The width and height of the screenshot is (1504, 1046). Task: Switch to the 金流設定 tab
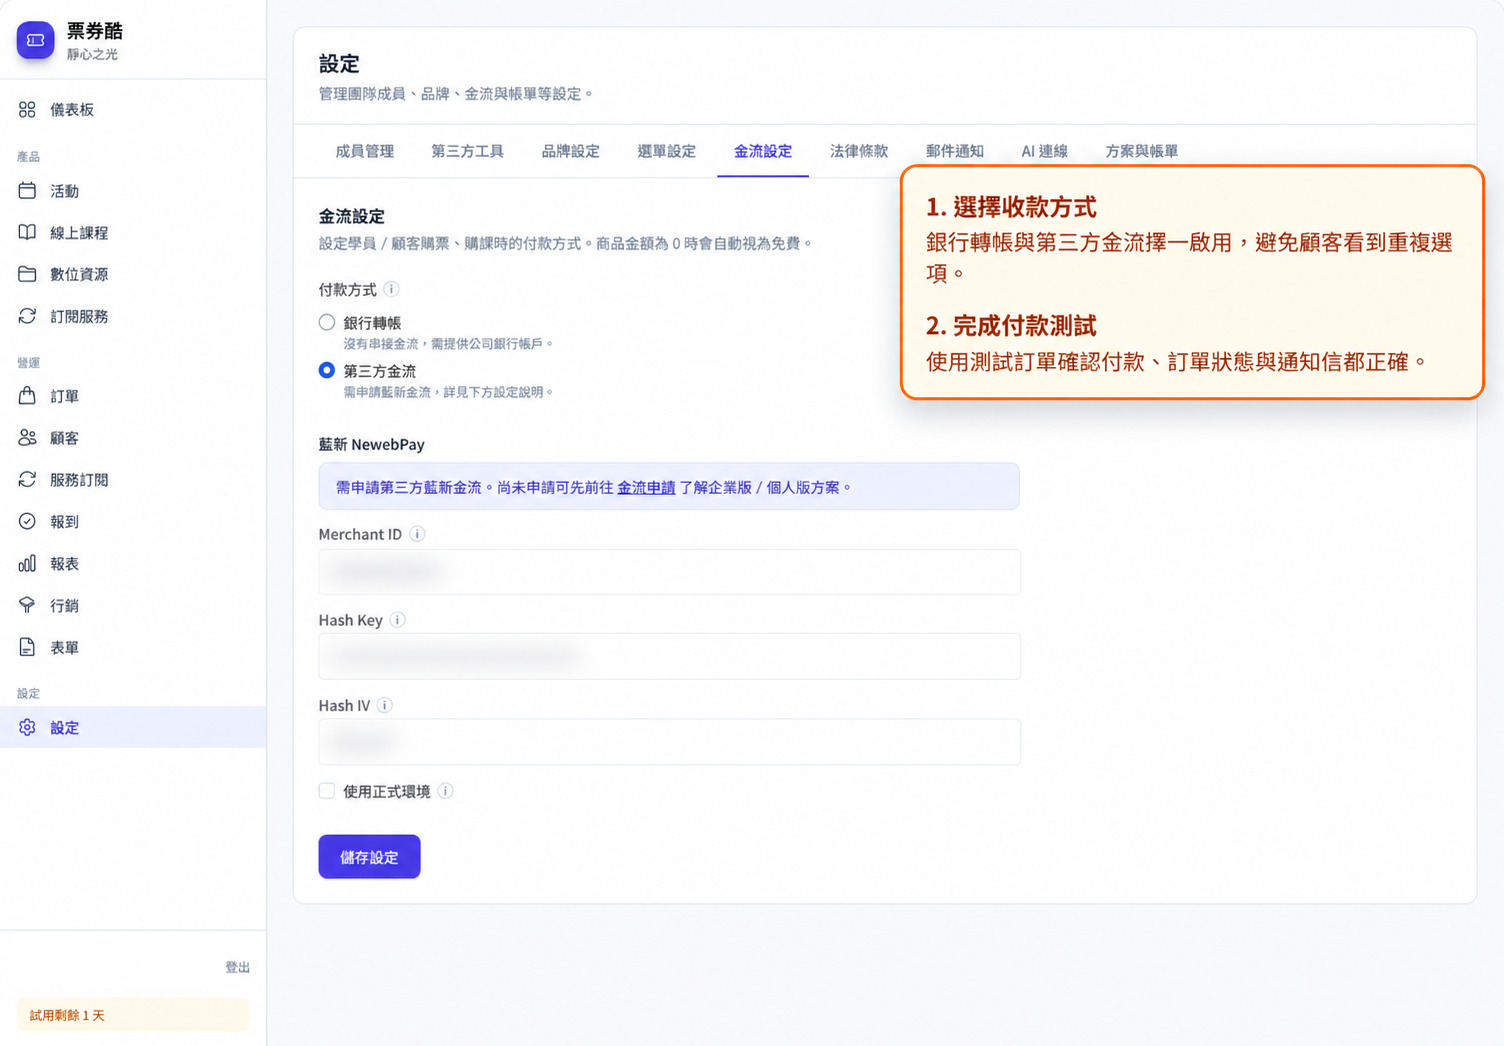763,151
